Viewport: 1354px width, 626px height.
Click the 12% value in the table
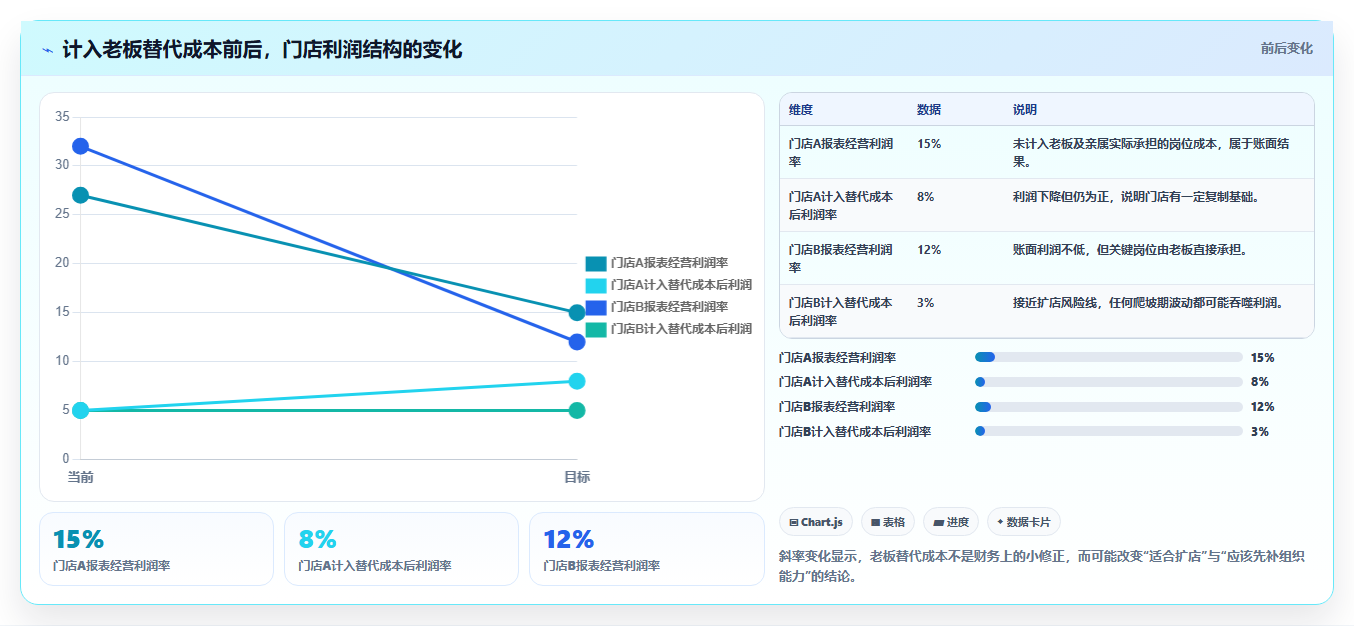click(929, 250)
